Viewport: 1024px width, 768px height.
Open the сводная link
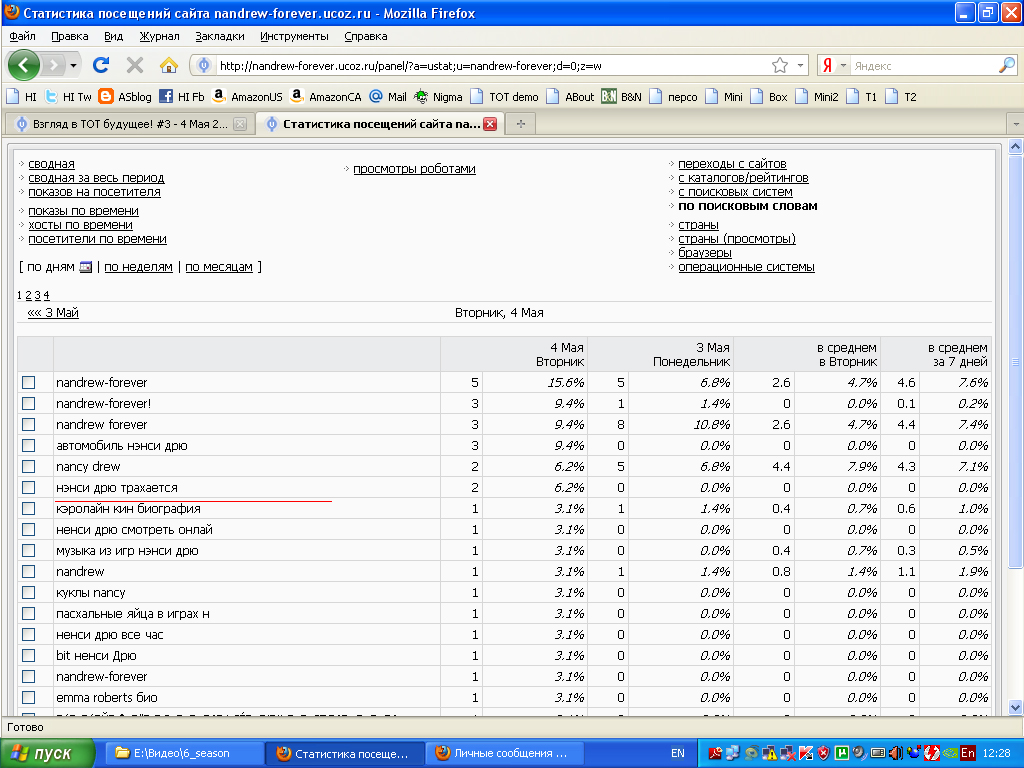[52, 164]
